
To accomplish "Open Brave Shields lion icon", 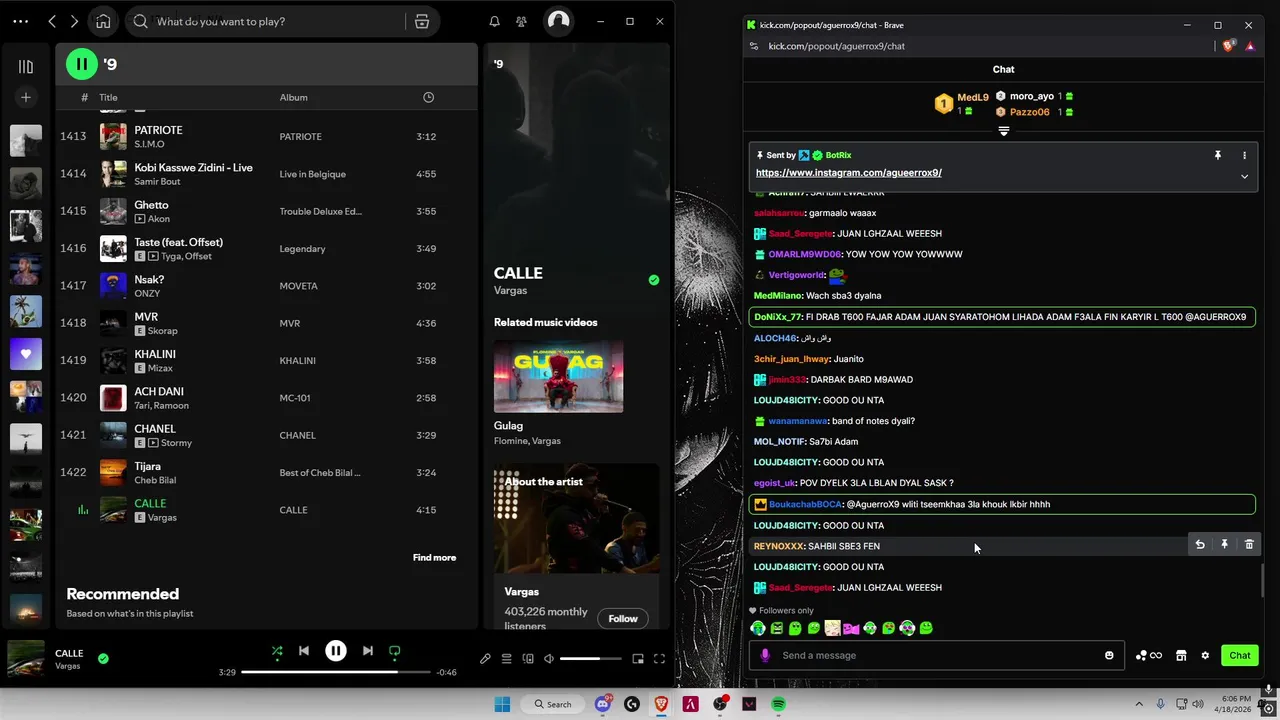I will (1230, 46).
